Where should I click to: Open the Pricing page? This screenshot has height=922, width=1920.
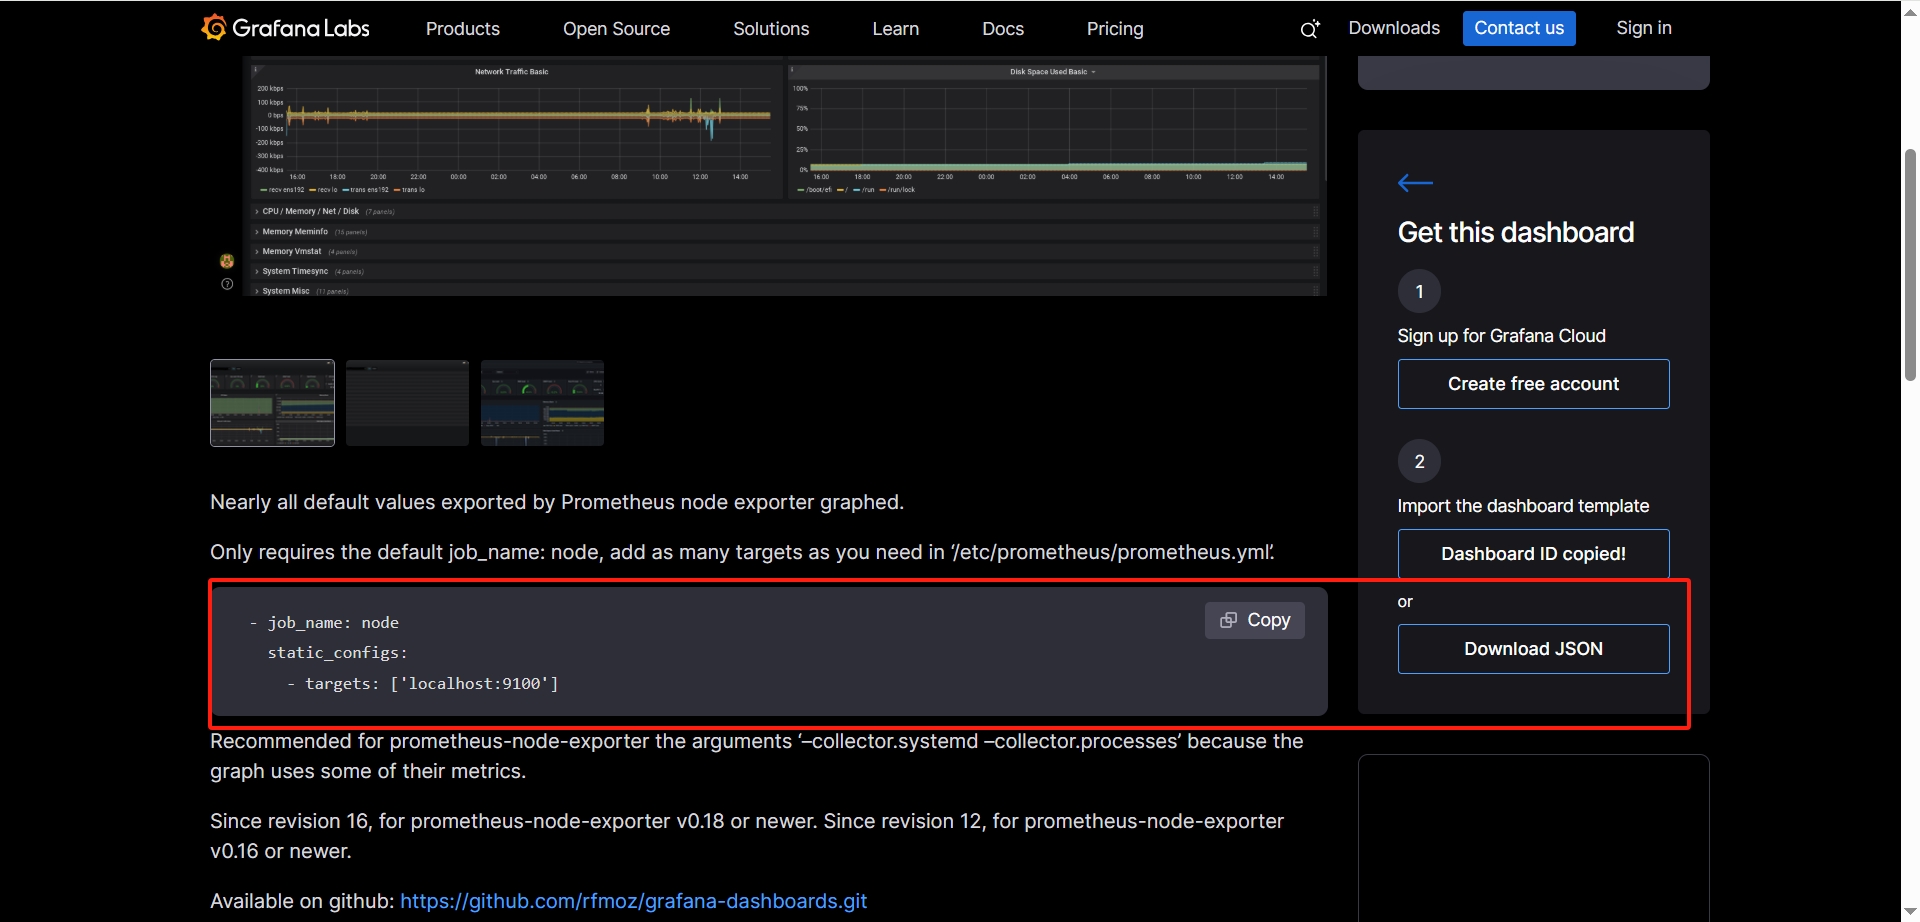pos(1114,29)
